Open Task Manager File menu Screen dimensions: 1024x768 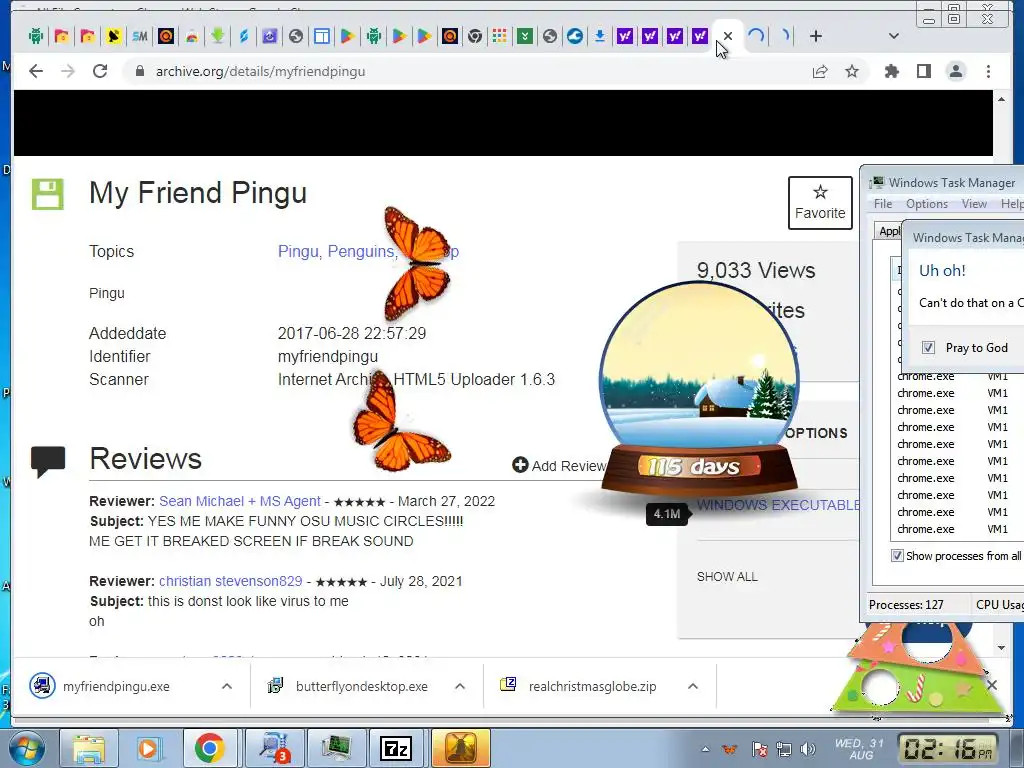(x=883, y=204)
